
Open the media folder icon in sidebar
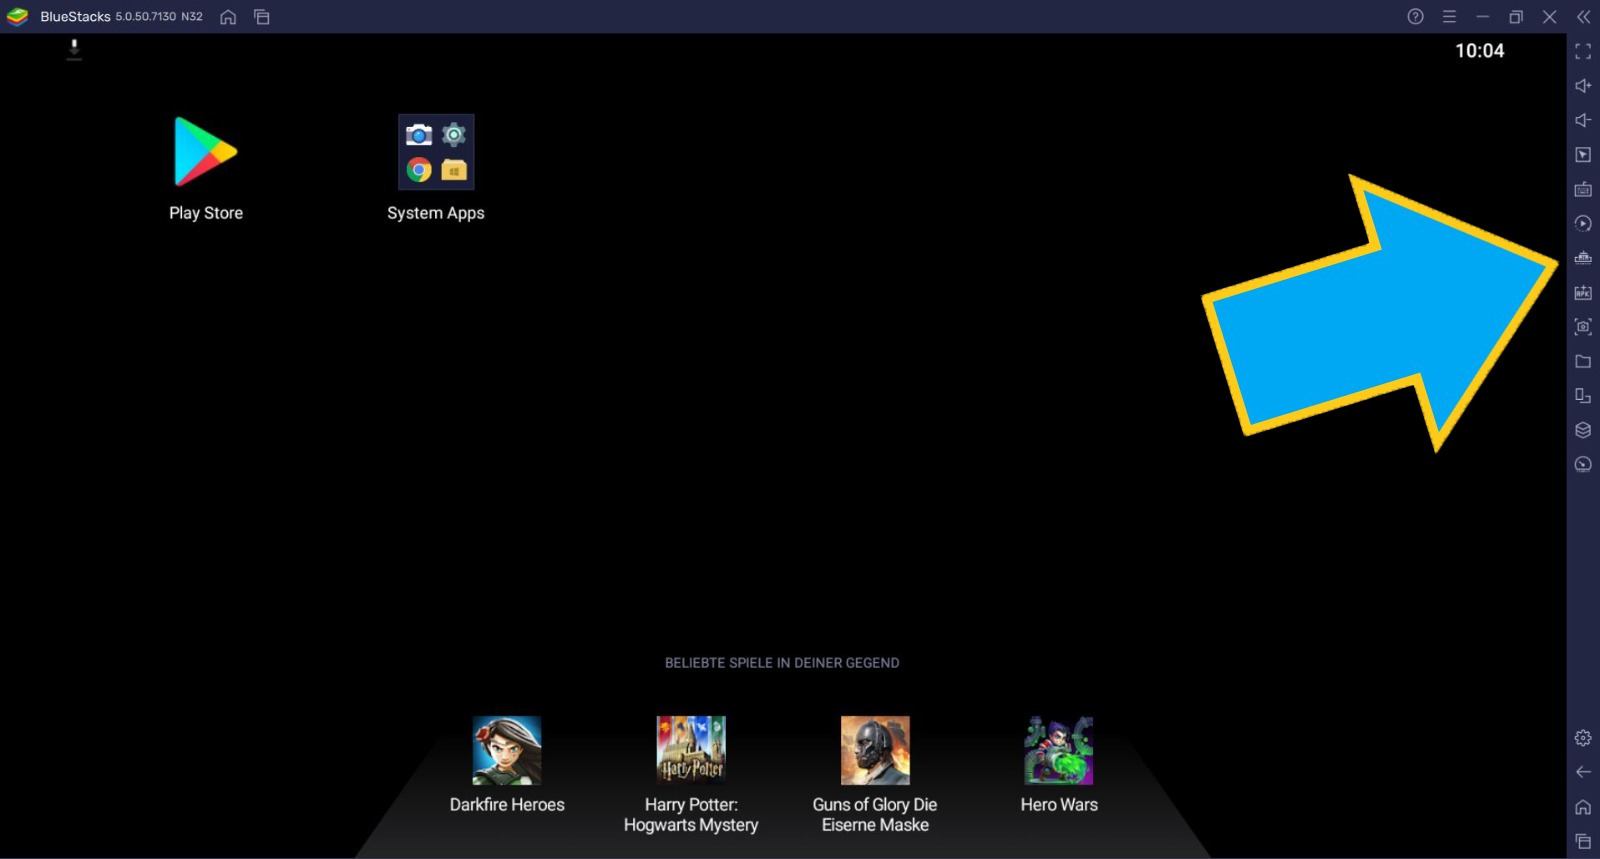pyautogui.click(x=1583, y=361)
